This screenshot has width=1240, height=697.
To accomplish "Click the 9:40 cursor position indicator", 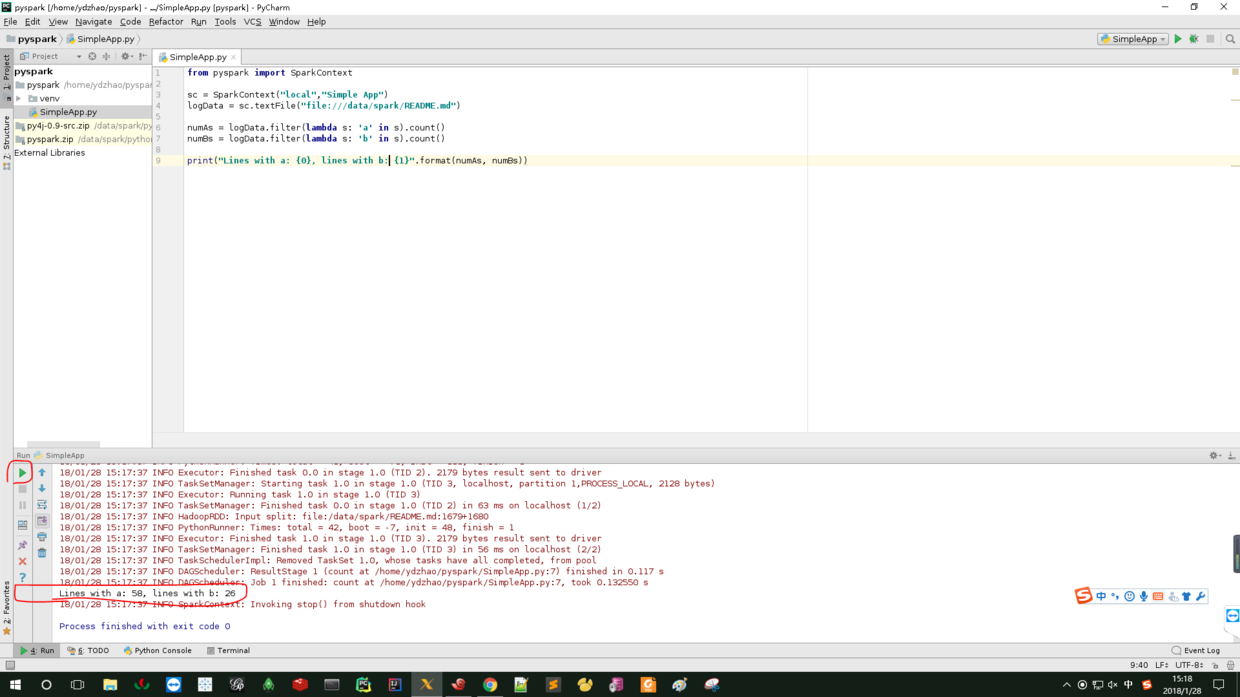I will pos(1138,665).
